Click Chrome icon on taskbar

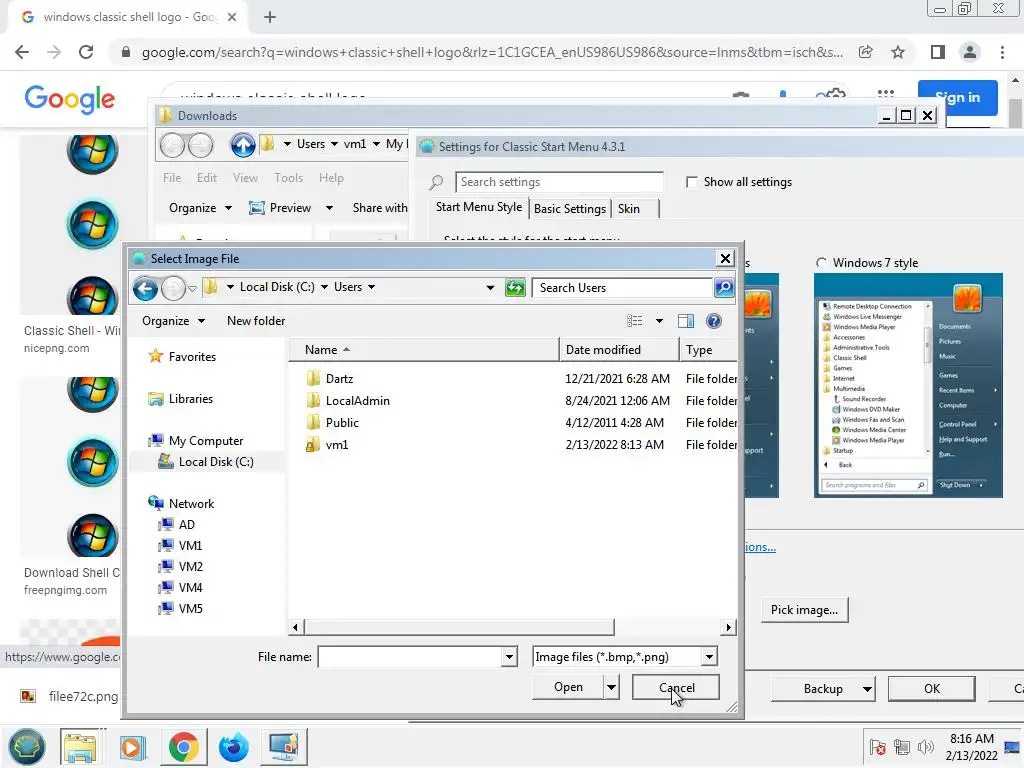pos(184,747)
